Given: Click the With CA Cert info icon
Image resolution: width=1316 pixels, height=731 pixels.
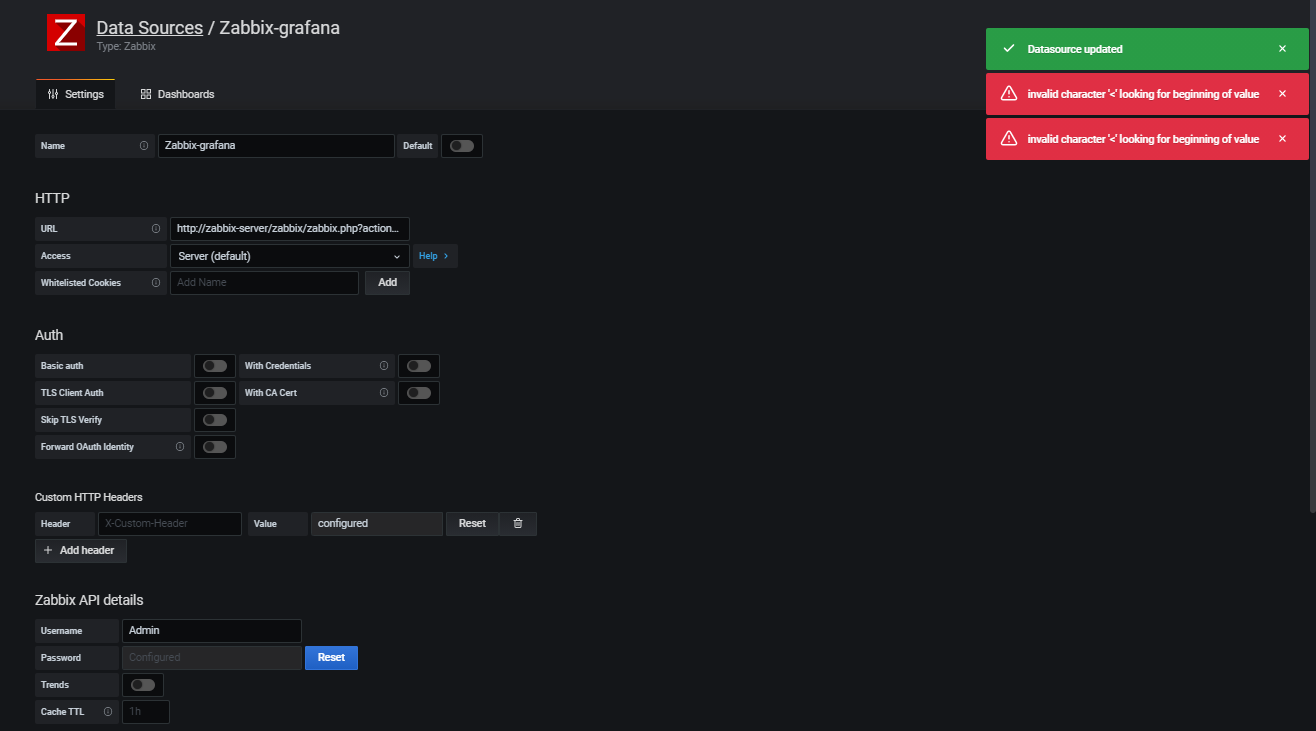Looking at the screenshot, I should point(384,393).
